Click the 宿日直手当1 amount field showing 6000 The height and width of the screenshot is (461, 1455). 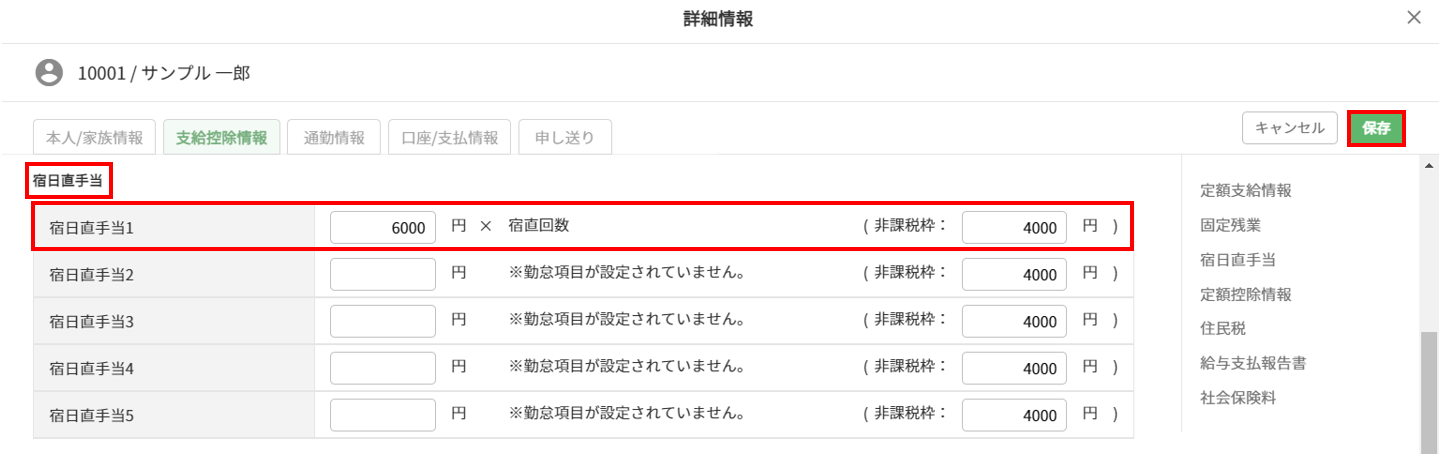click(x=383, y=228)
